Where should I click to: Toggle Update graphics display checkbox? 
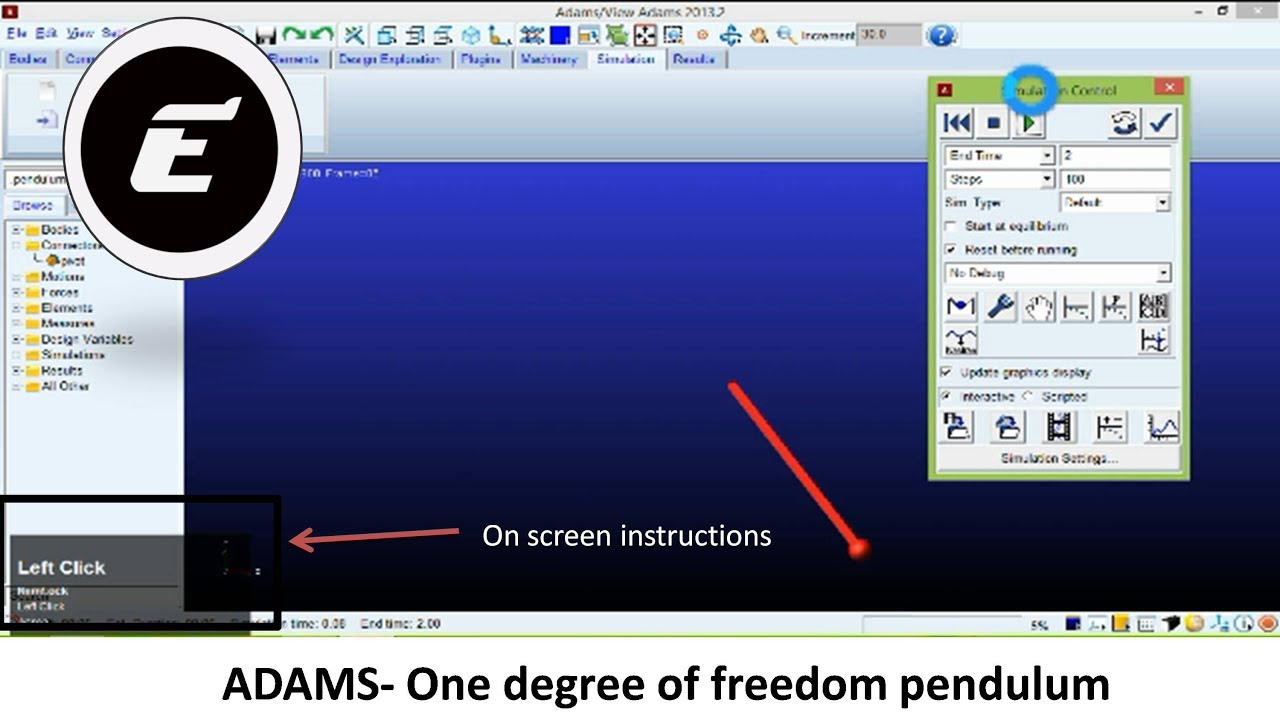point(947,372)
